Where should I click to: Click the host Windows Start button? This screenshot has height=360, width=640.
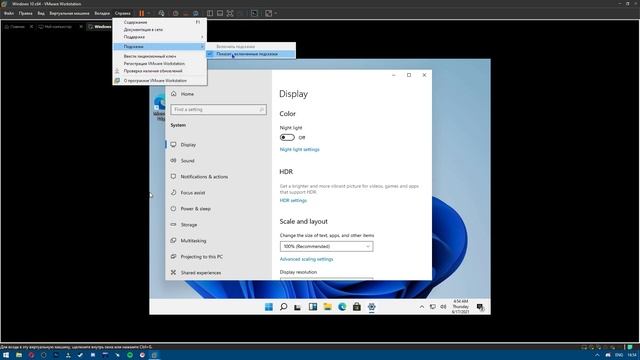pyautogui.click(x=6, y=355)
